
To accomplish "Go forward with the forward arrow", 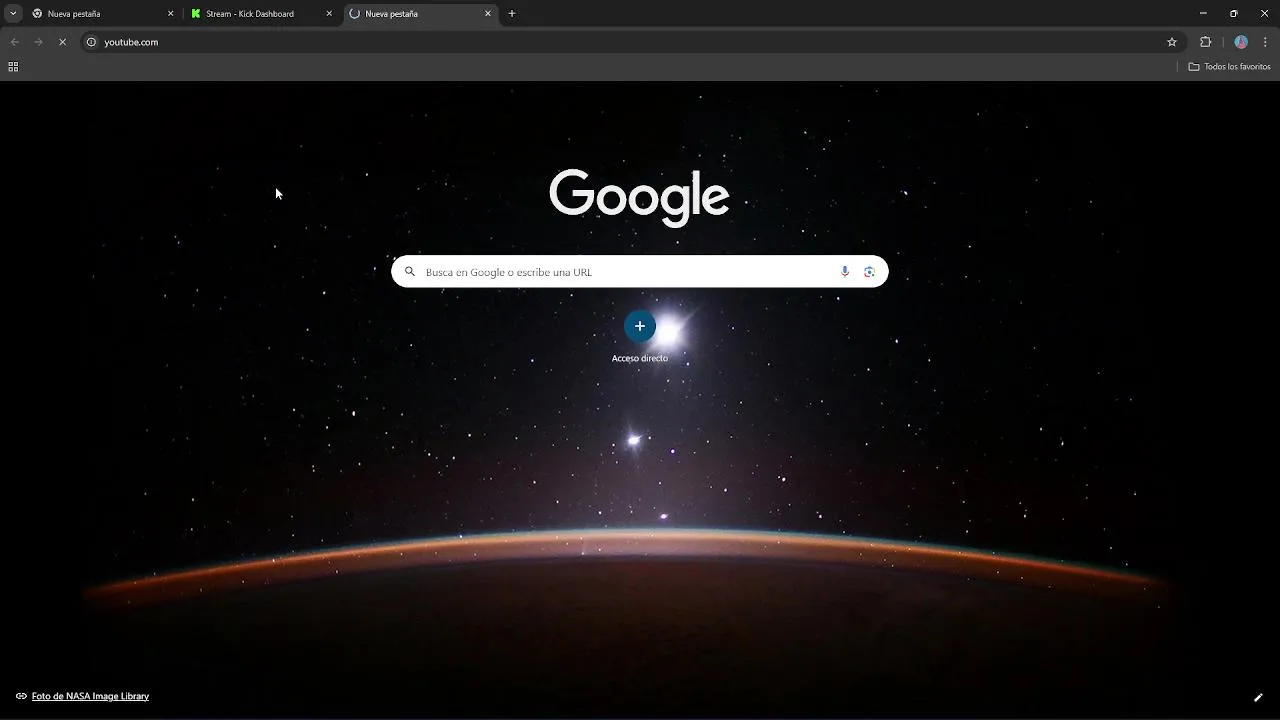I will coord(38,42).
